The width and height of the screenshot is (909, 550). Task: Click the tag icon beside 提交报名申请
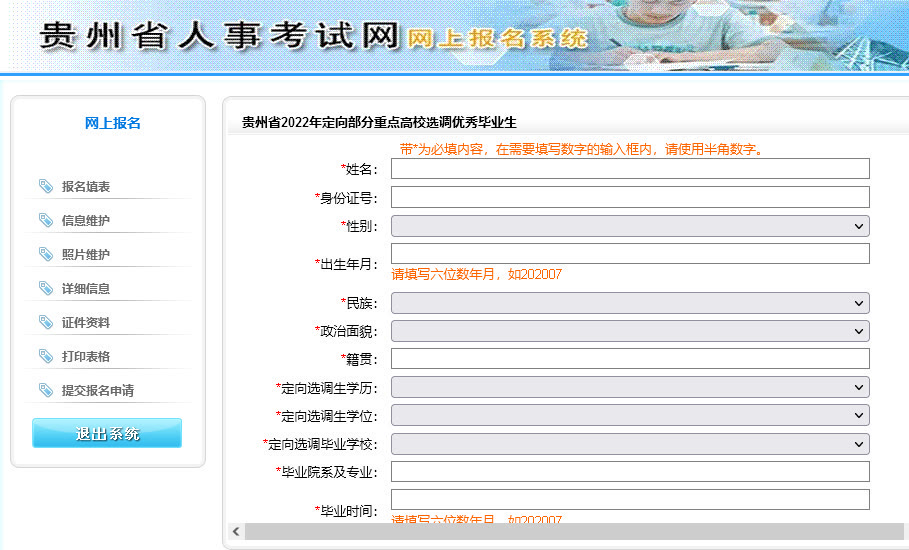[x=46, y=390]
